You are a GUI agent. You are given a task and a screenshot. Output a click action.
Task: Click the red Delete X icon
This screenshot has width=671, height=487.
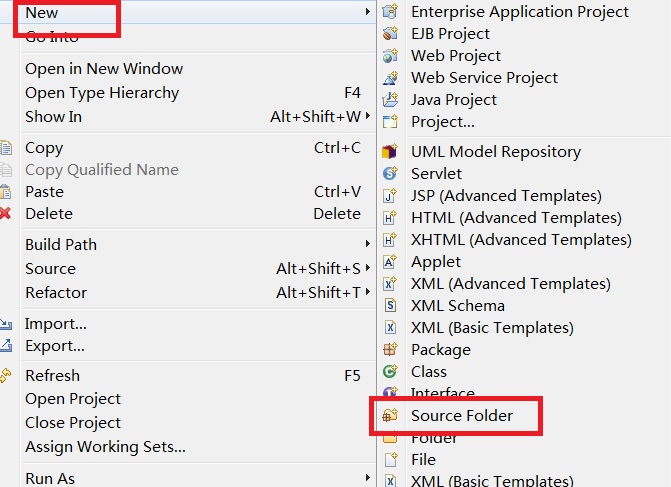tap(6, 213)
